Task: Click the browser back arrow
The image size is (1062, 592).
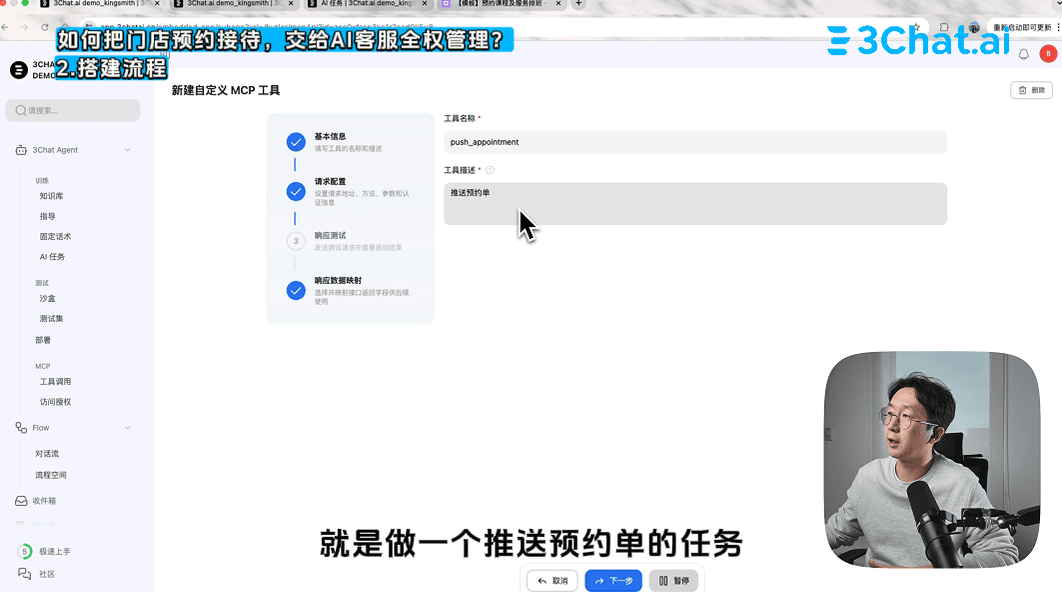Action: click(x=5, y=27)
